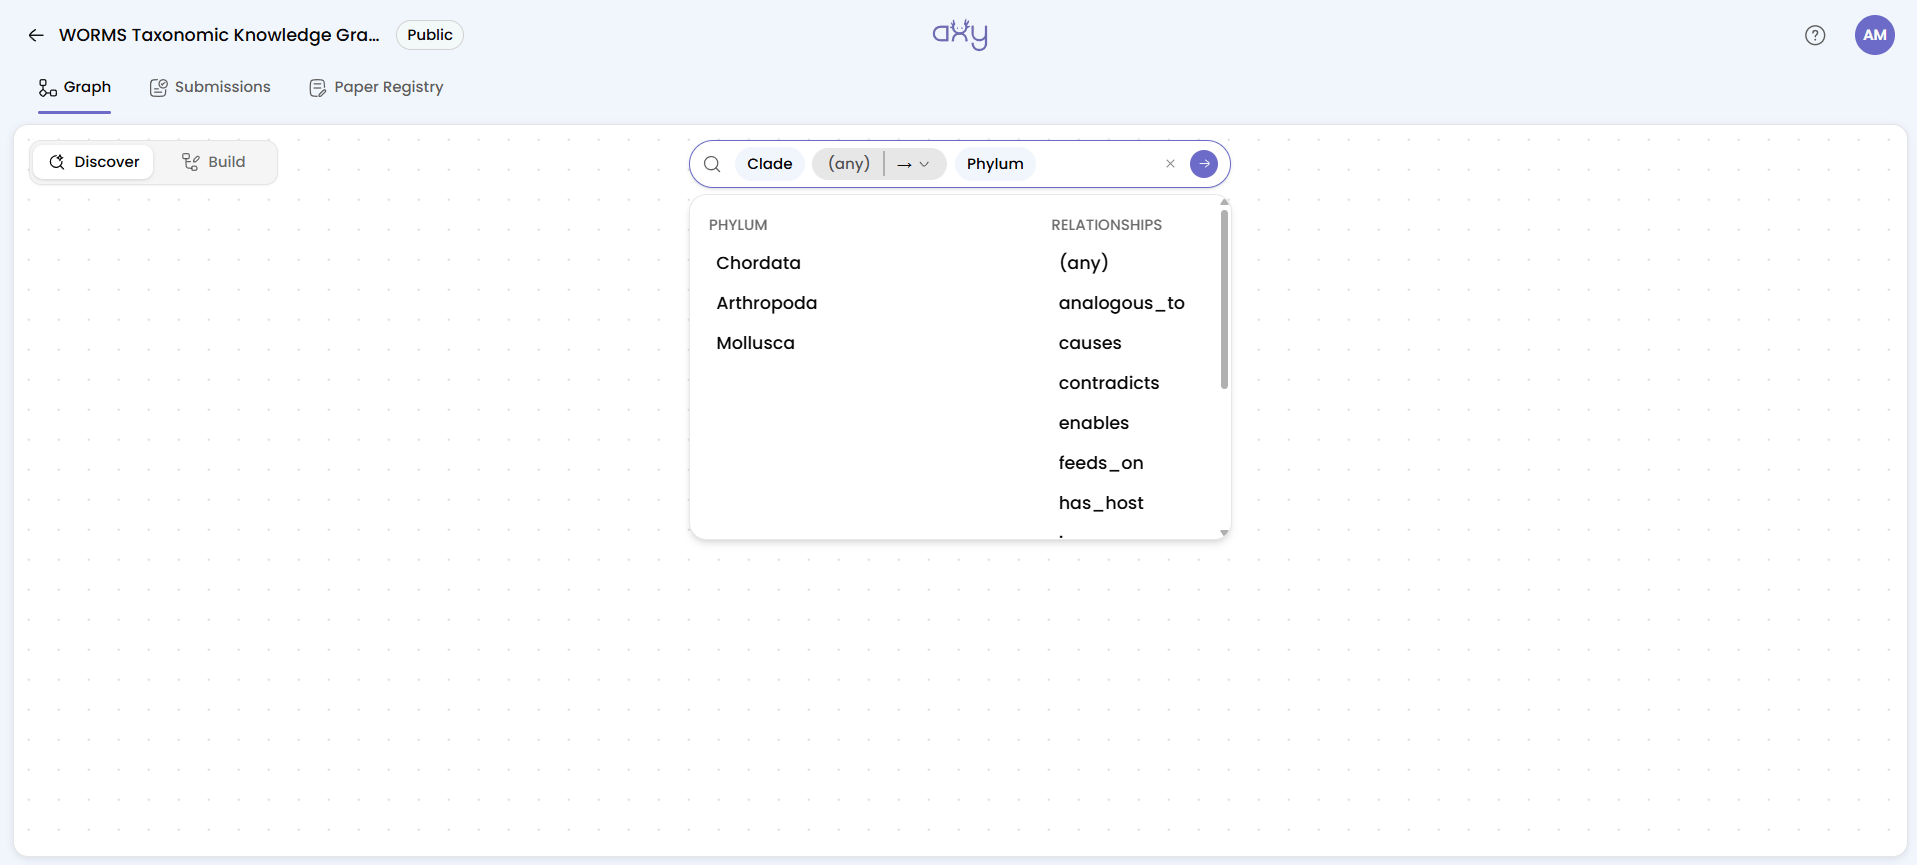Clear the search query with the X
Image resolution: width=1917 pixels, height=865 pixels.
(1170, 164)
